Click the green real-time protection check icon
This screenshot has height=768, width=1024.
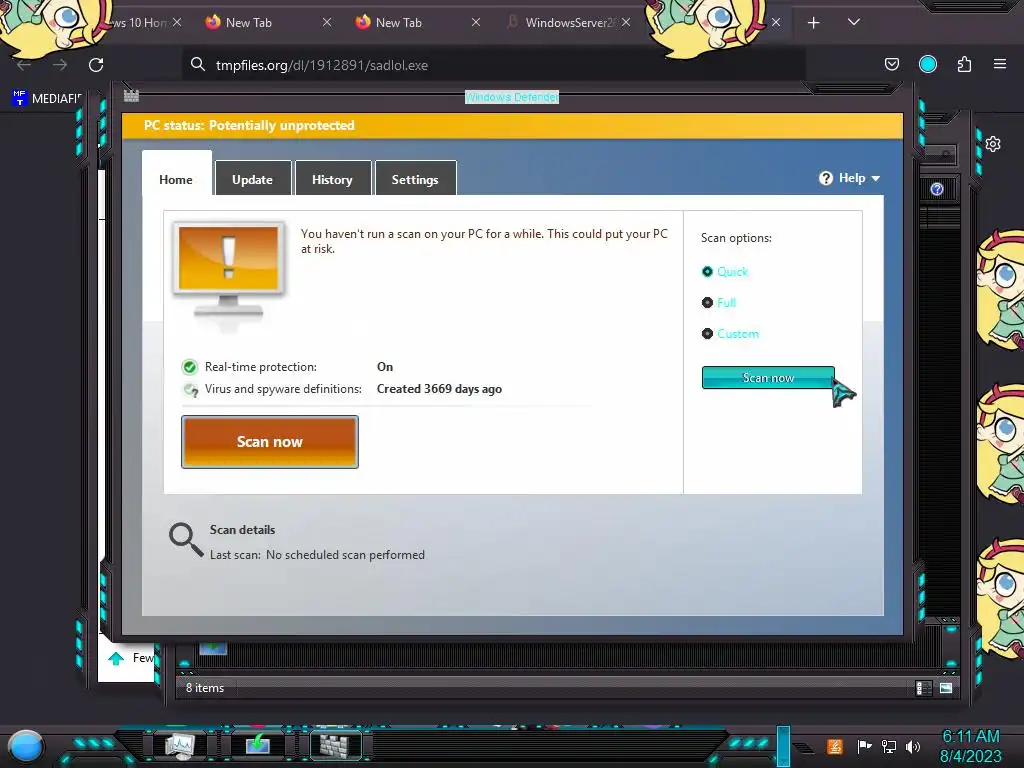point(189,367)
